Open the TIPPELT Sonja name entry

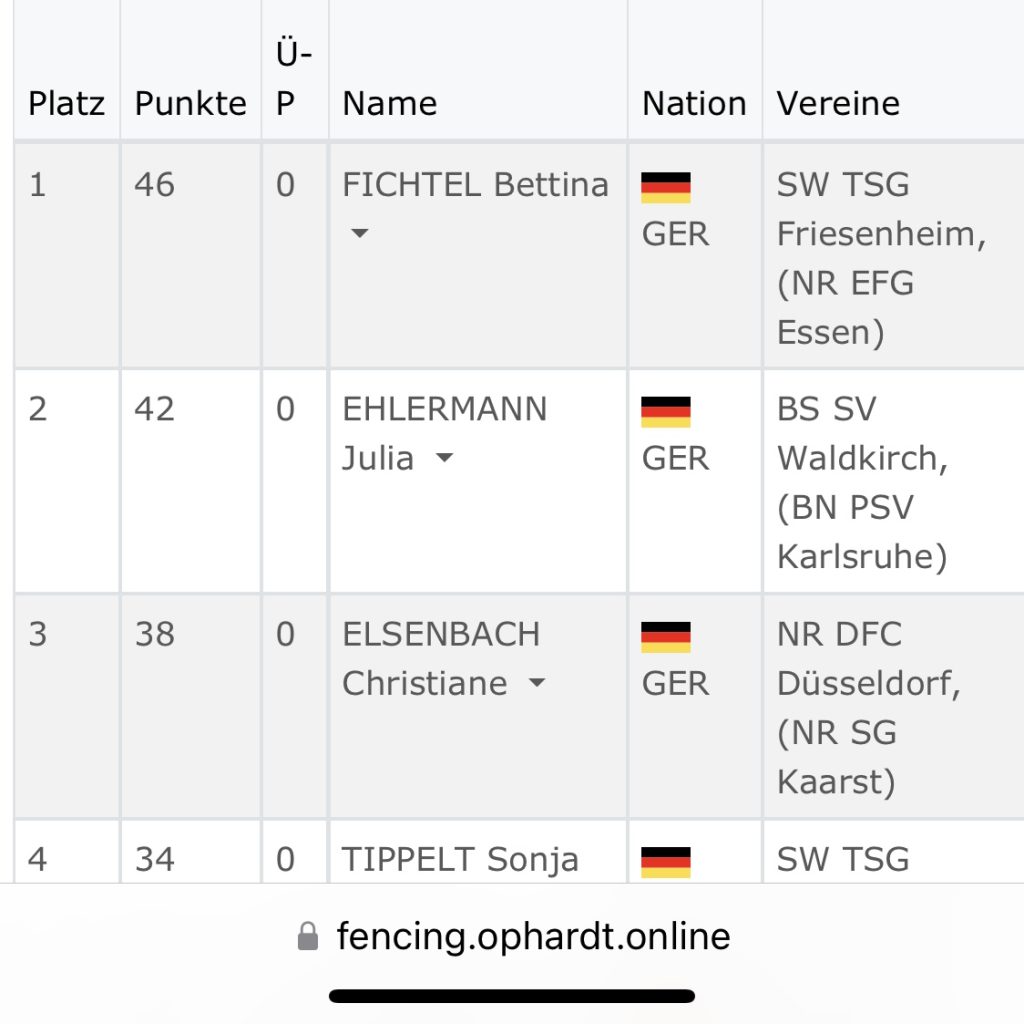[460, 859]
